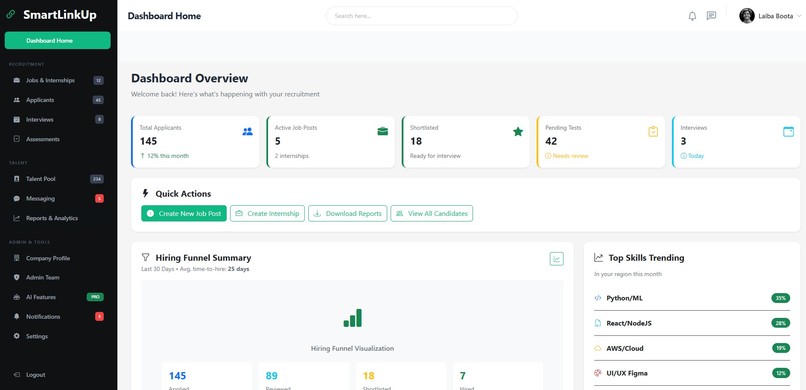Select Dashboard Home in the sidebar
Viewport: 806px width, 390px height.
58,41
